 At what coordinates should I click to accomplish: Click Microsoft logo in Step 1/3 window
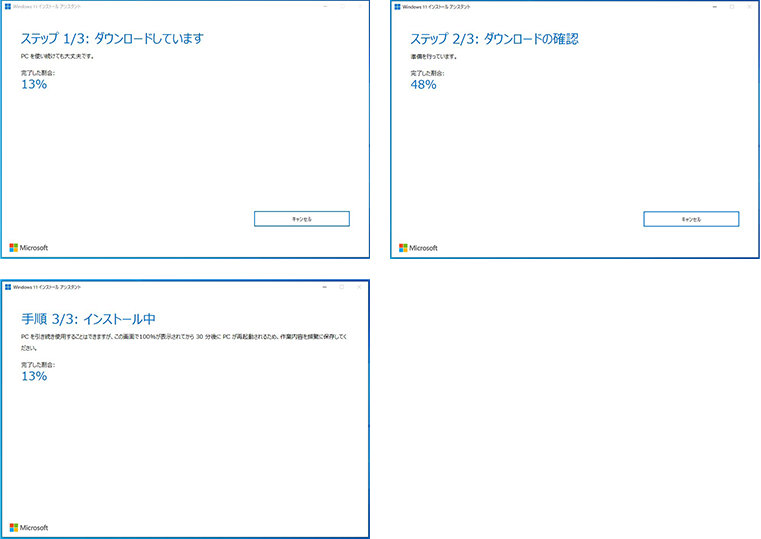29,247
